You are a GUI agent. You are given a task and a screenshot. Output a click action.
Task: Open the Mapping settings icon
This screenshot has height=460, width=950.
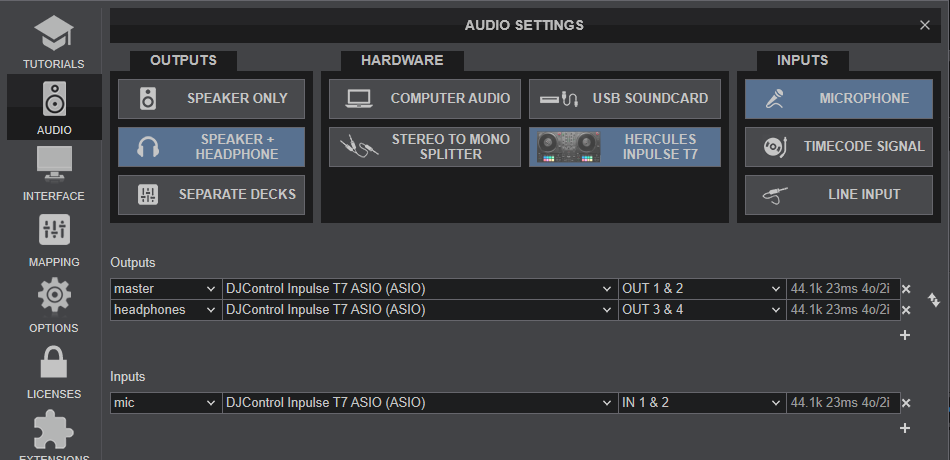tap(53, 232)
